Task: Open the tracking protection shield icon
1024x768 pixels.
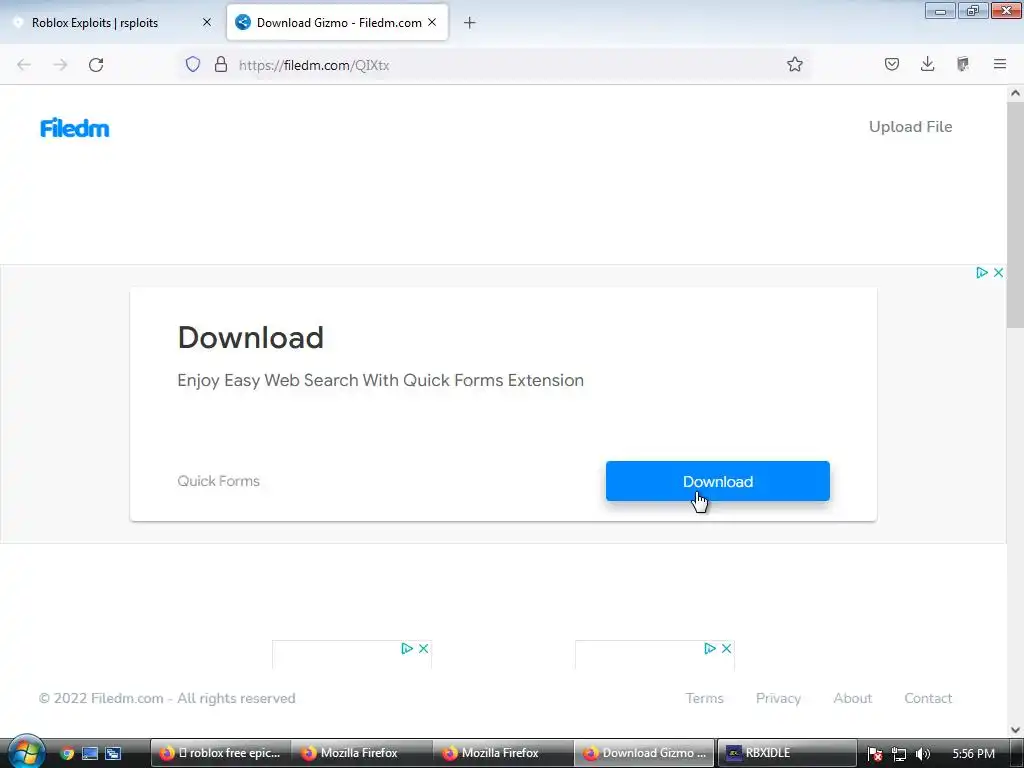Action: [193, 64]
